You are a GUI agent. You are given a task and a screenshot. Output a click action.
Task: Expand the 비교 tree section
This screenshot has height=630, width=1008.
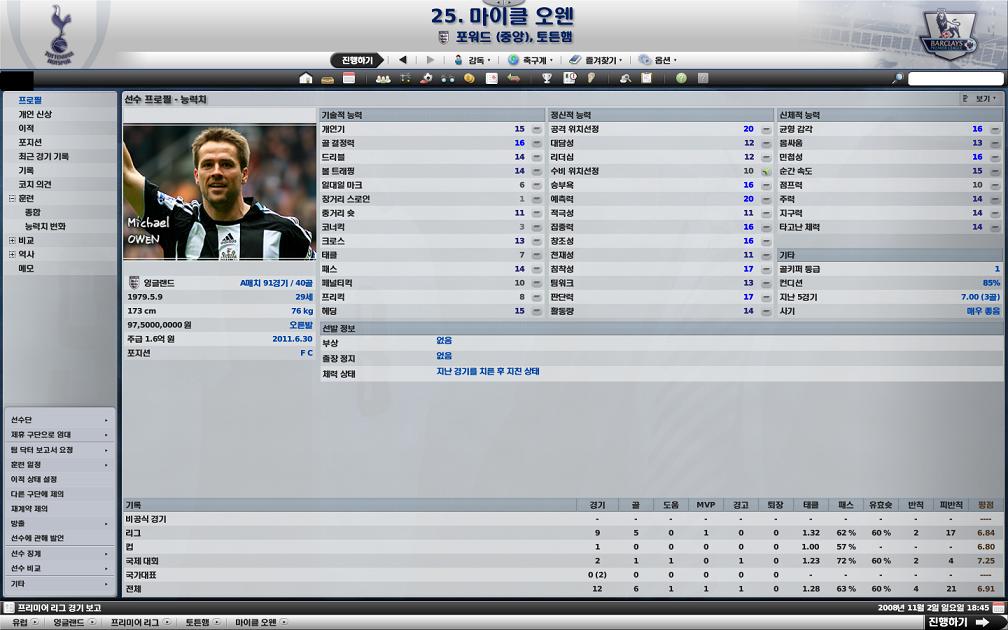(x=12, y=240)
